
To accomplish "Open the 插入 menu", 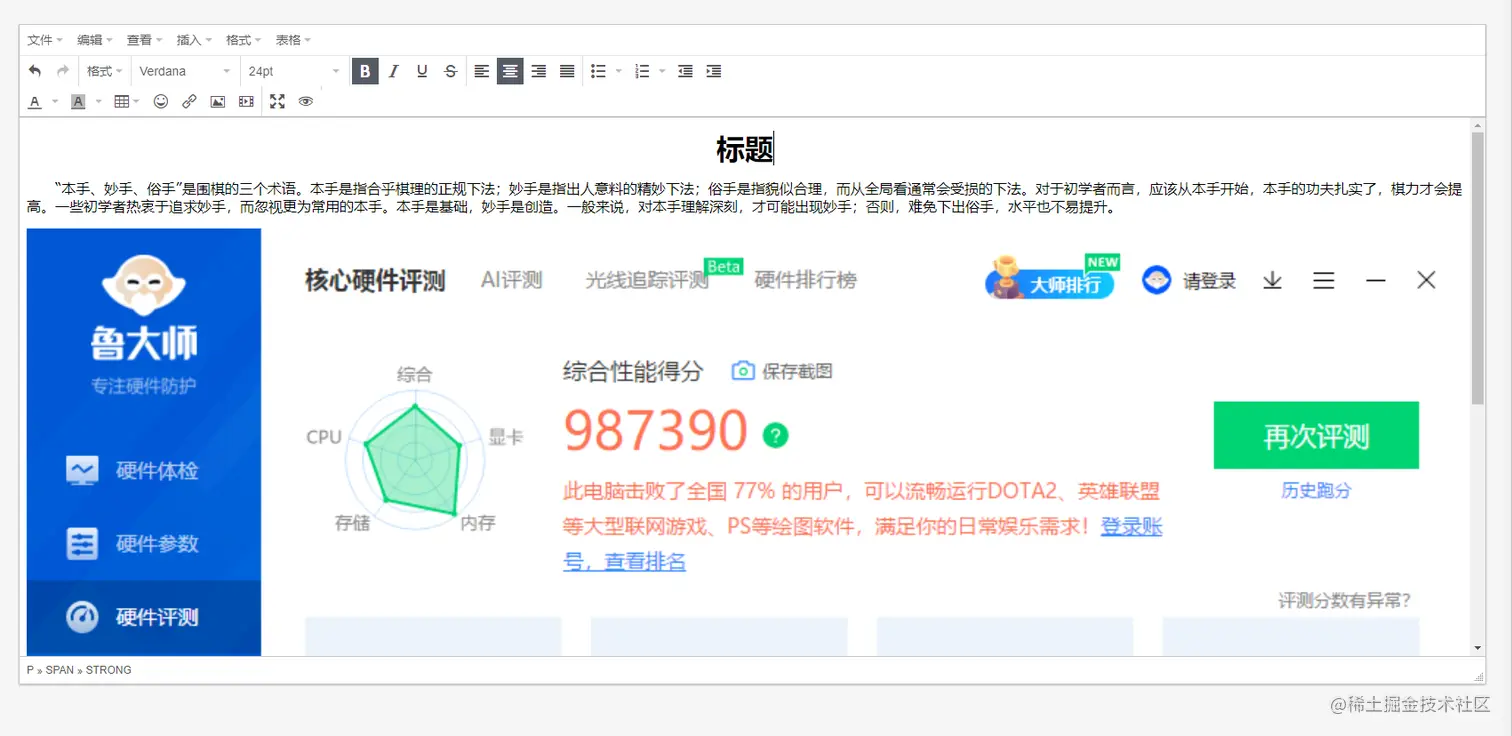I will [194, 40].
